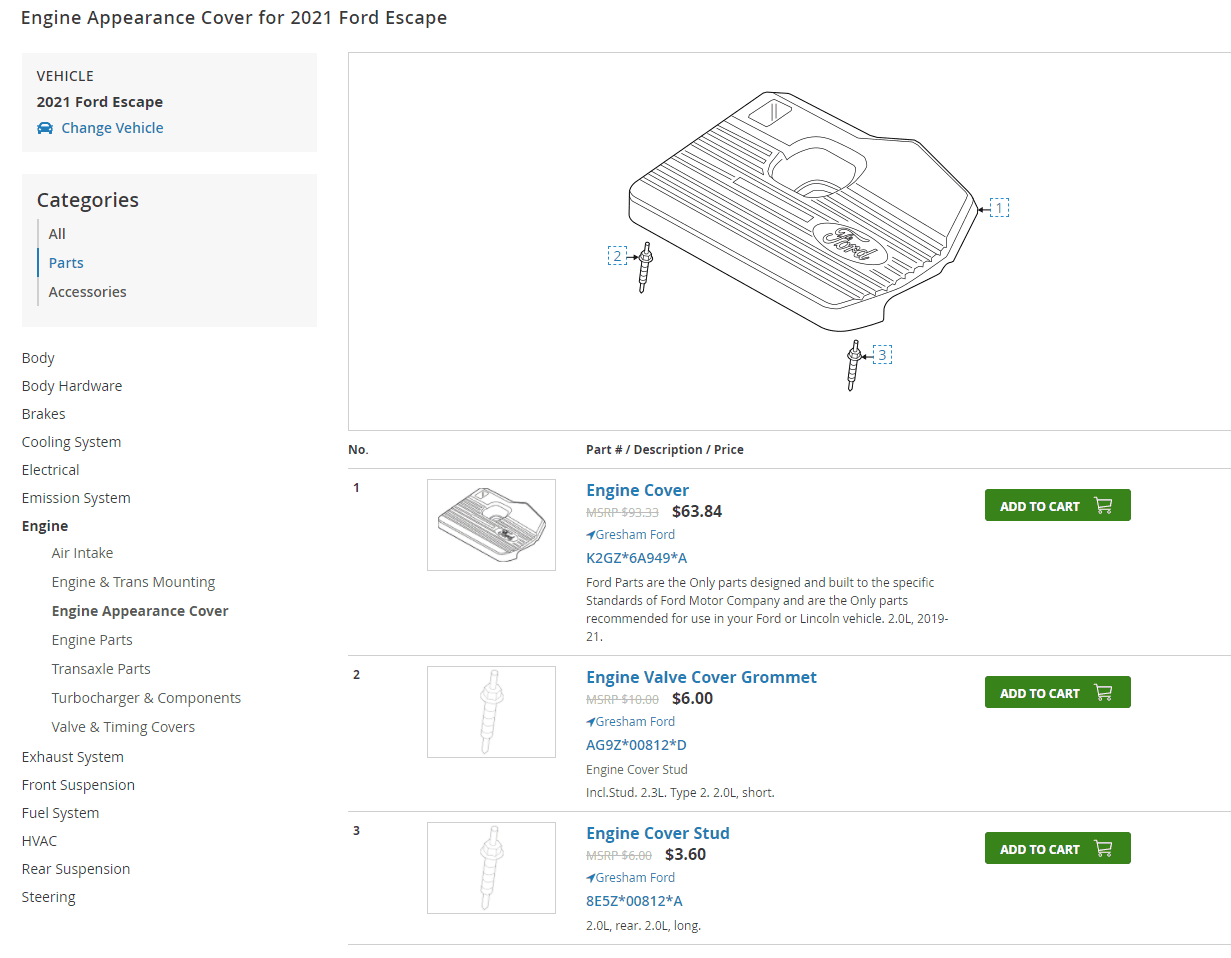The image size is (1231, 958).
Task: Click the cart icon on Engine Cover Stud's button
Action: (1103, 849)
